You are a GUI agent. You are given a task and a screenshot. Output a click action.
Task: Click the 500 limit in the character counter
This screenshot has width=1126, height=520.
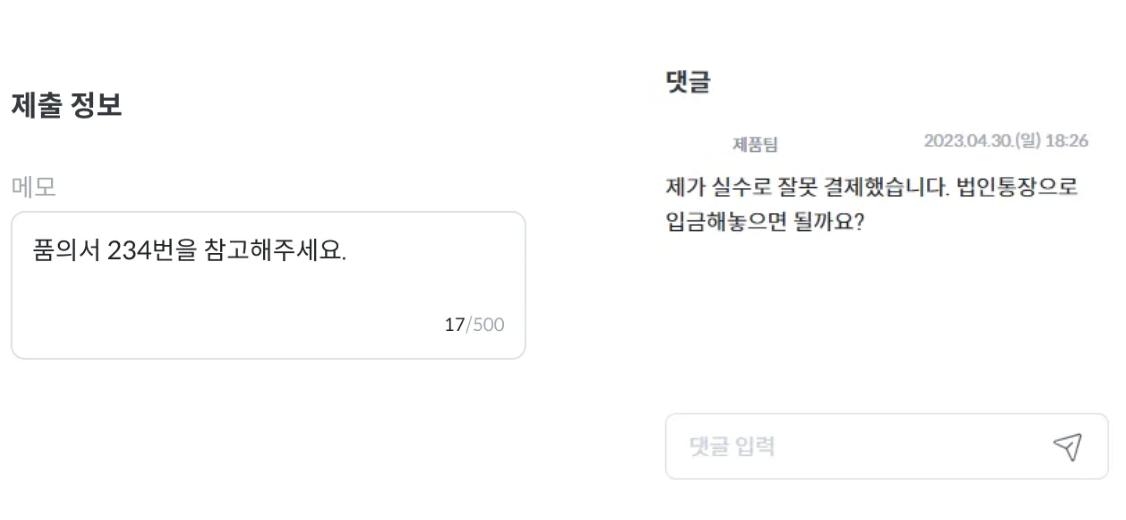point(488,328)
